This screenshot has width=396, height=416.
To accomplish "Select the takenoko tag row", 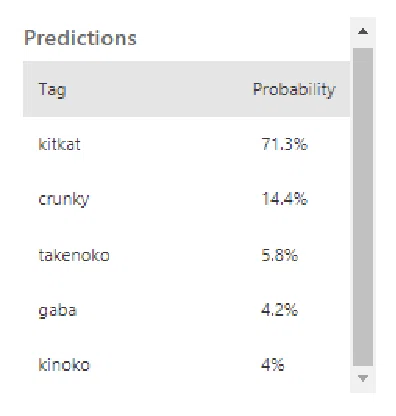I will [x=186, y=255].
